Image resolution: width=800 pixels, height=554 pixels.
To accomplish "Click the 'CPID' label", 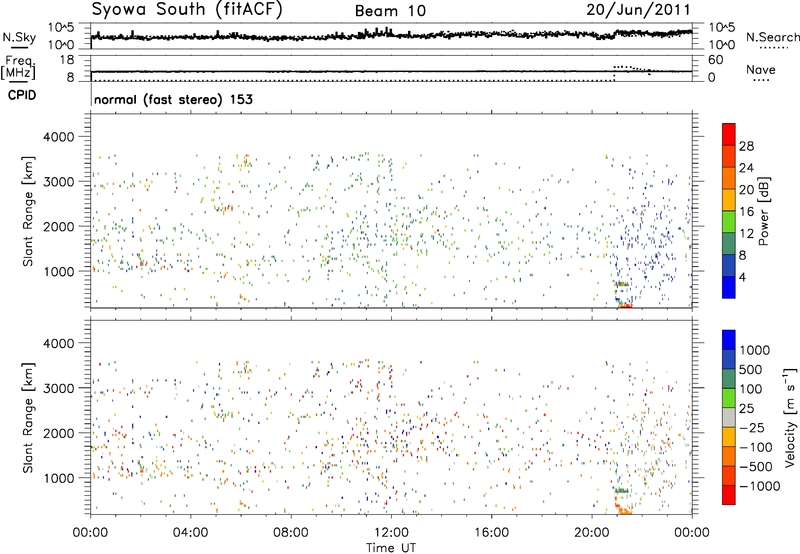I will 22,95.
